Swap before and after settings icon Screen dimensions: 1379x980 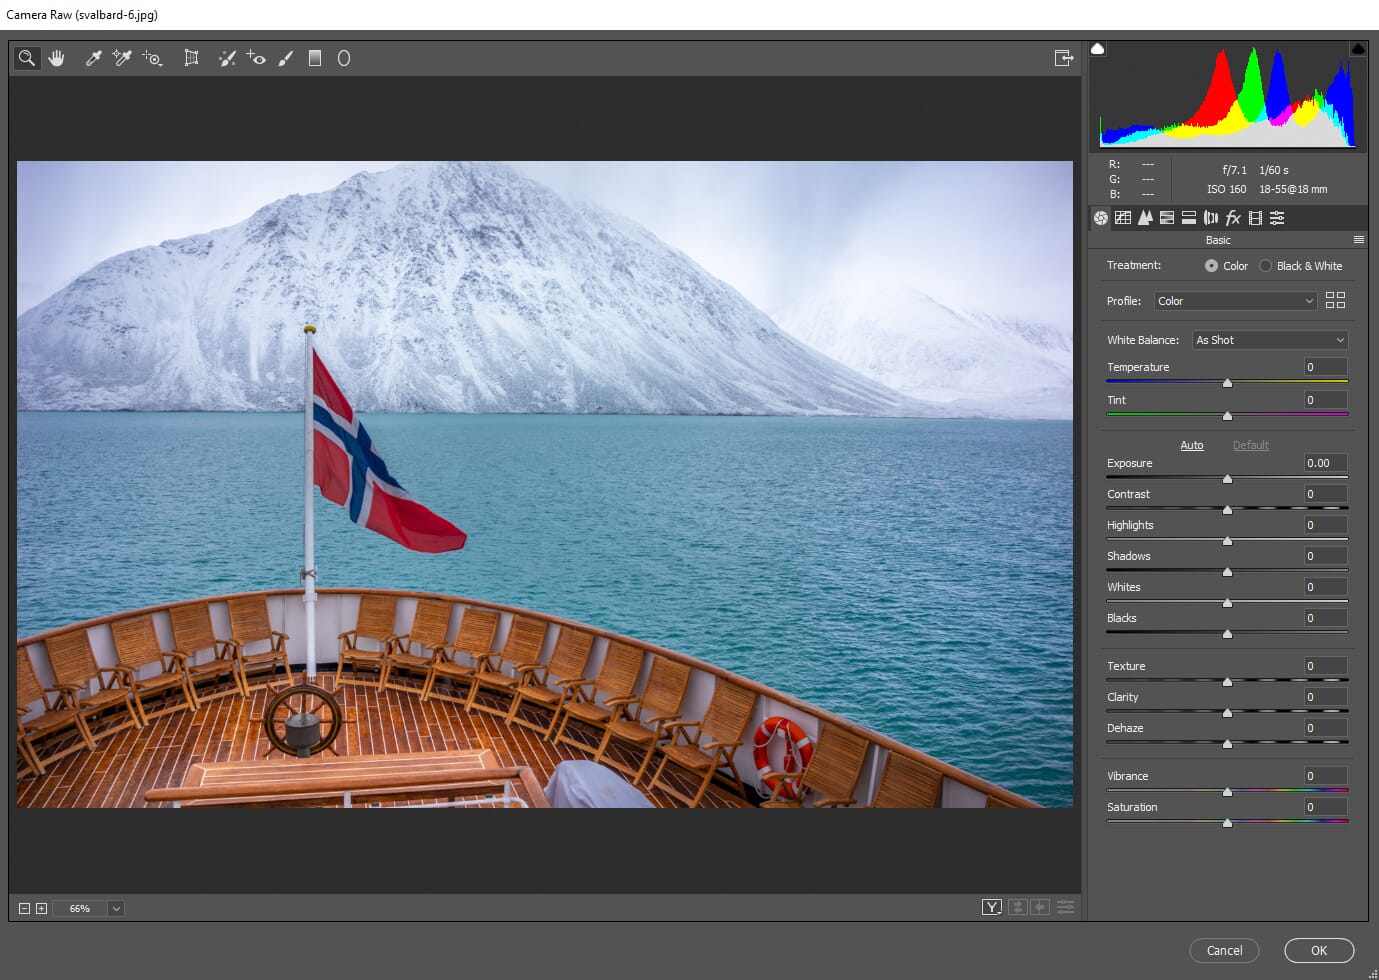click(x=1018, y=907)
